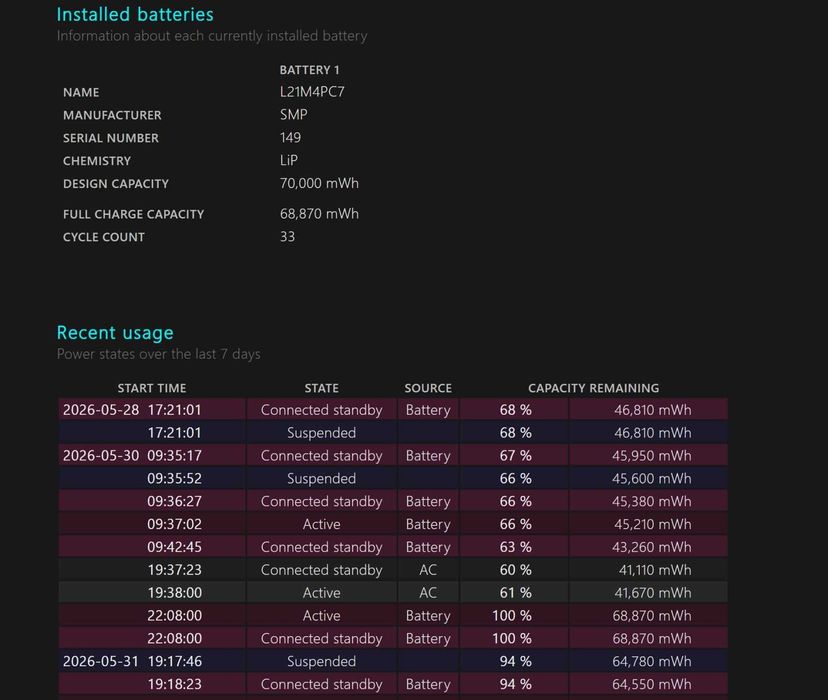
Task: Click the 100 % value in Active row
Action: pyautogui.click(x=512, y=616)
